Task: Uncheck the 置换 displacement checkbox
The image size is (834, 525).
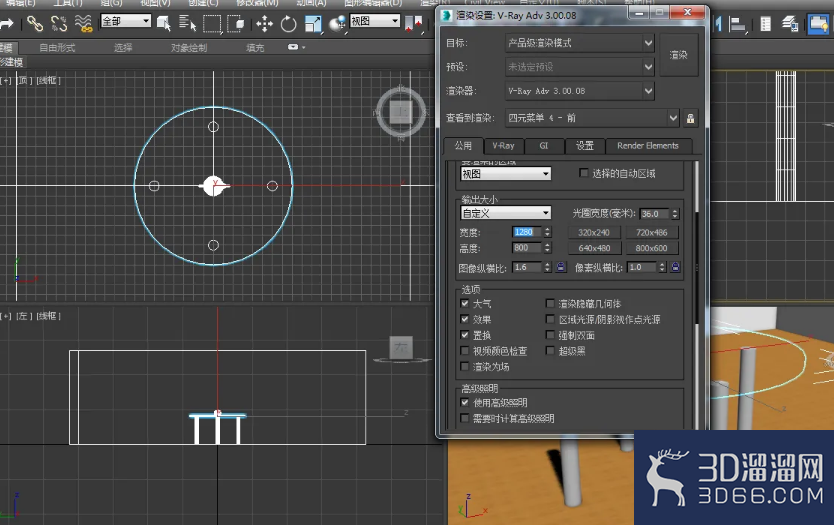Action: [x=465, y=335]
